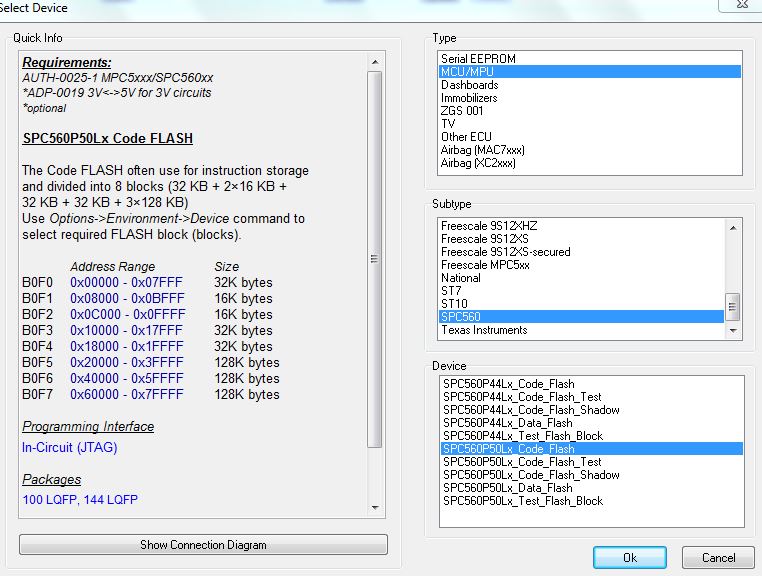Select SPC560P44Lx_Code_Flash device
Image resolution: width=762 pixels, height=576 pixels.
tap(592, 384)
